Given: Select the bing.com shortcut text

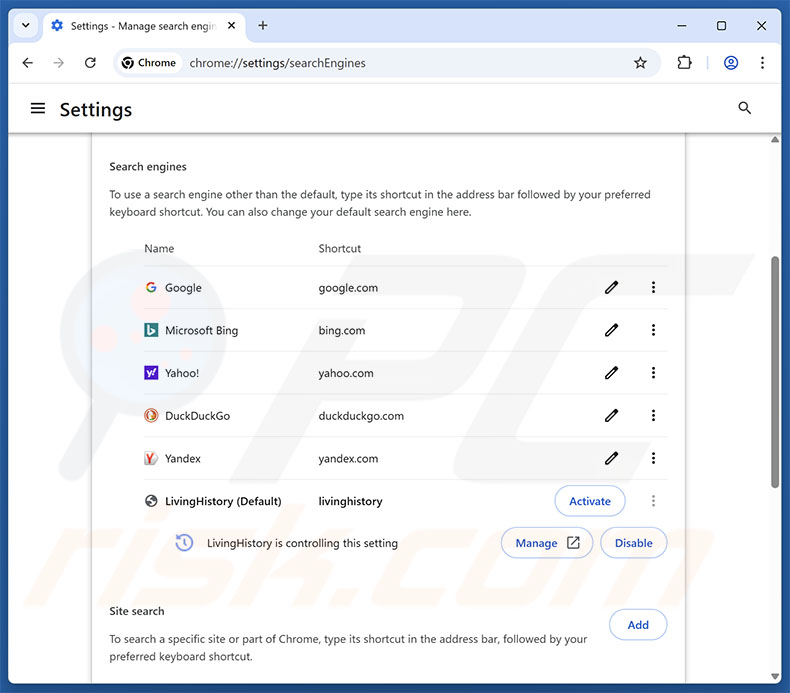Looking at the screenshot, I should pyautogui.click(x=342, y=331).
